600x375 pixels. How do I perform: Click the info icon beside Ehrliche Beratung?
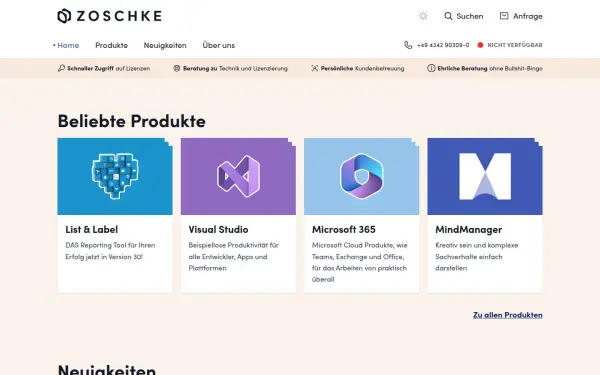click(431, 68)
